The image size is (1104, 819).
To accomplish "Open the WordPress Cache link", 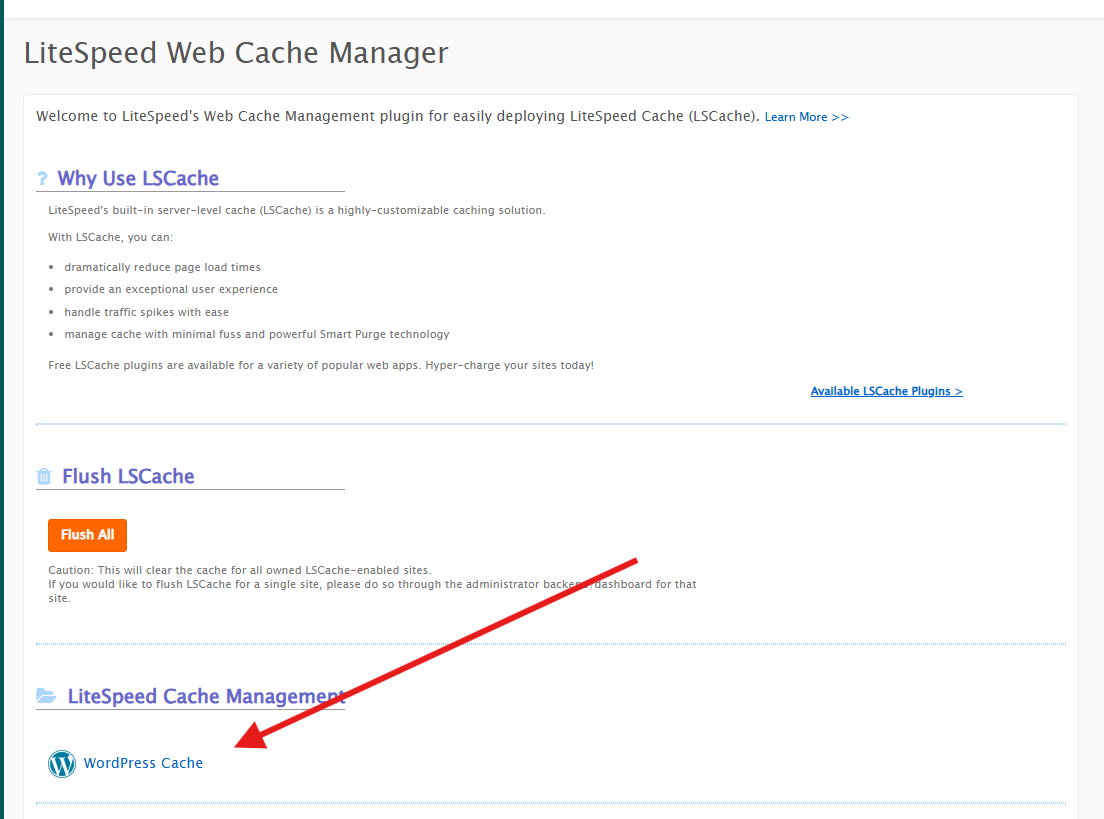I will [x=143, y=763].
